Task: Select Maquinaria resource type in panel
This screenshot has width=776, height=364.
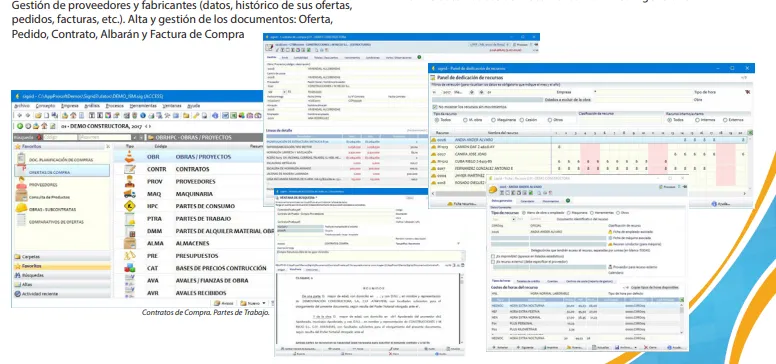Action: [493, 120]
